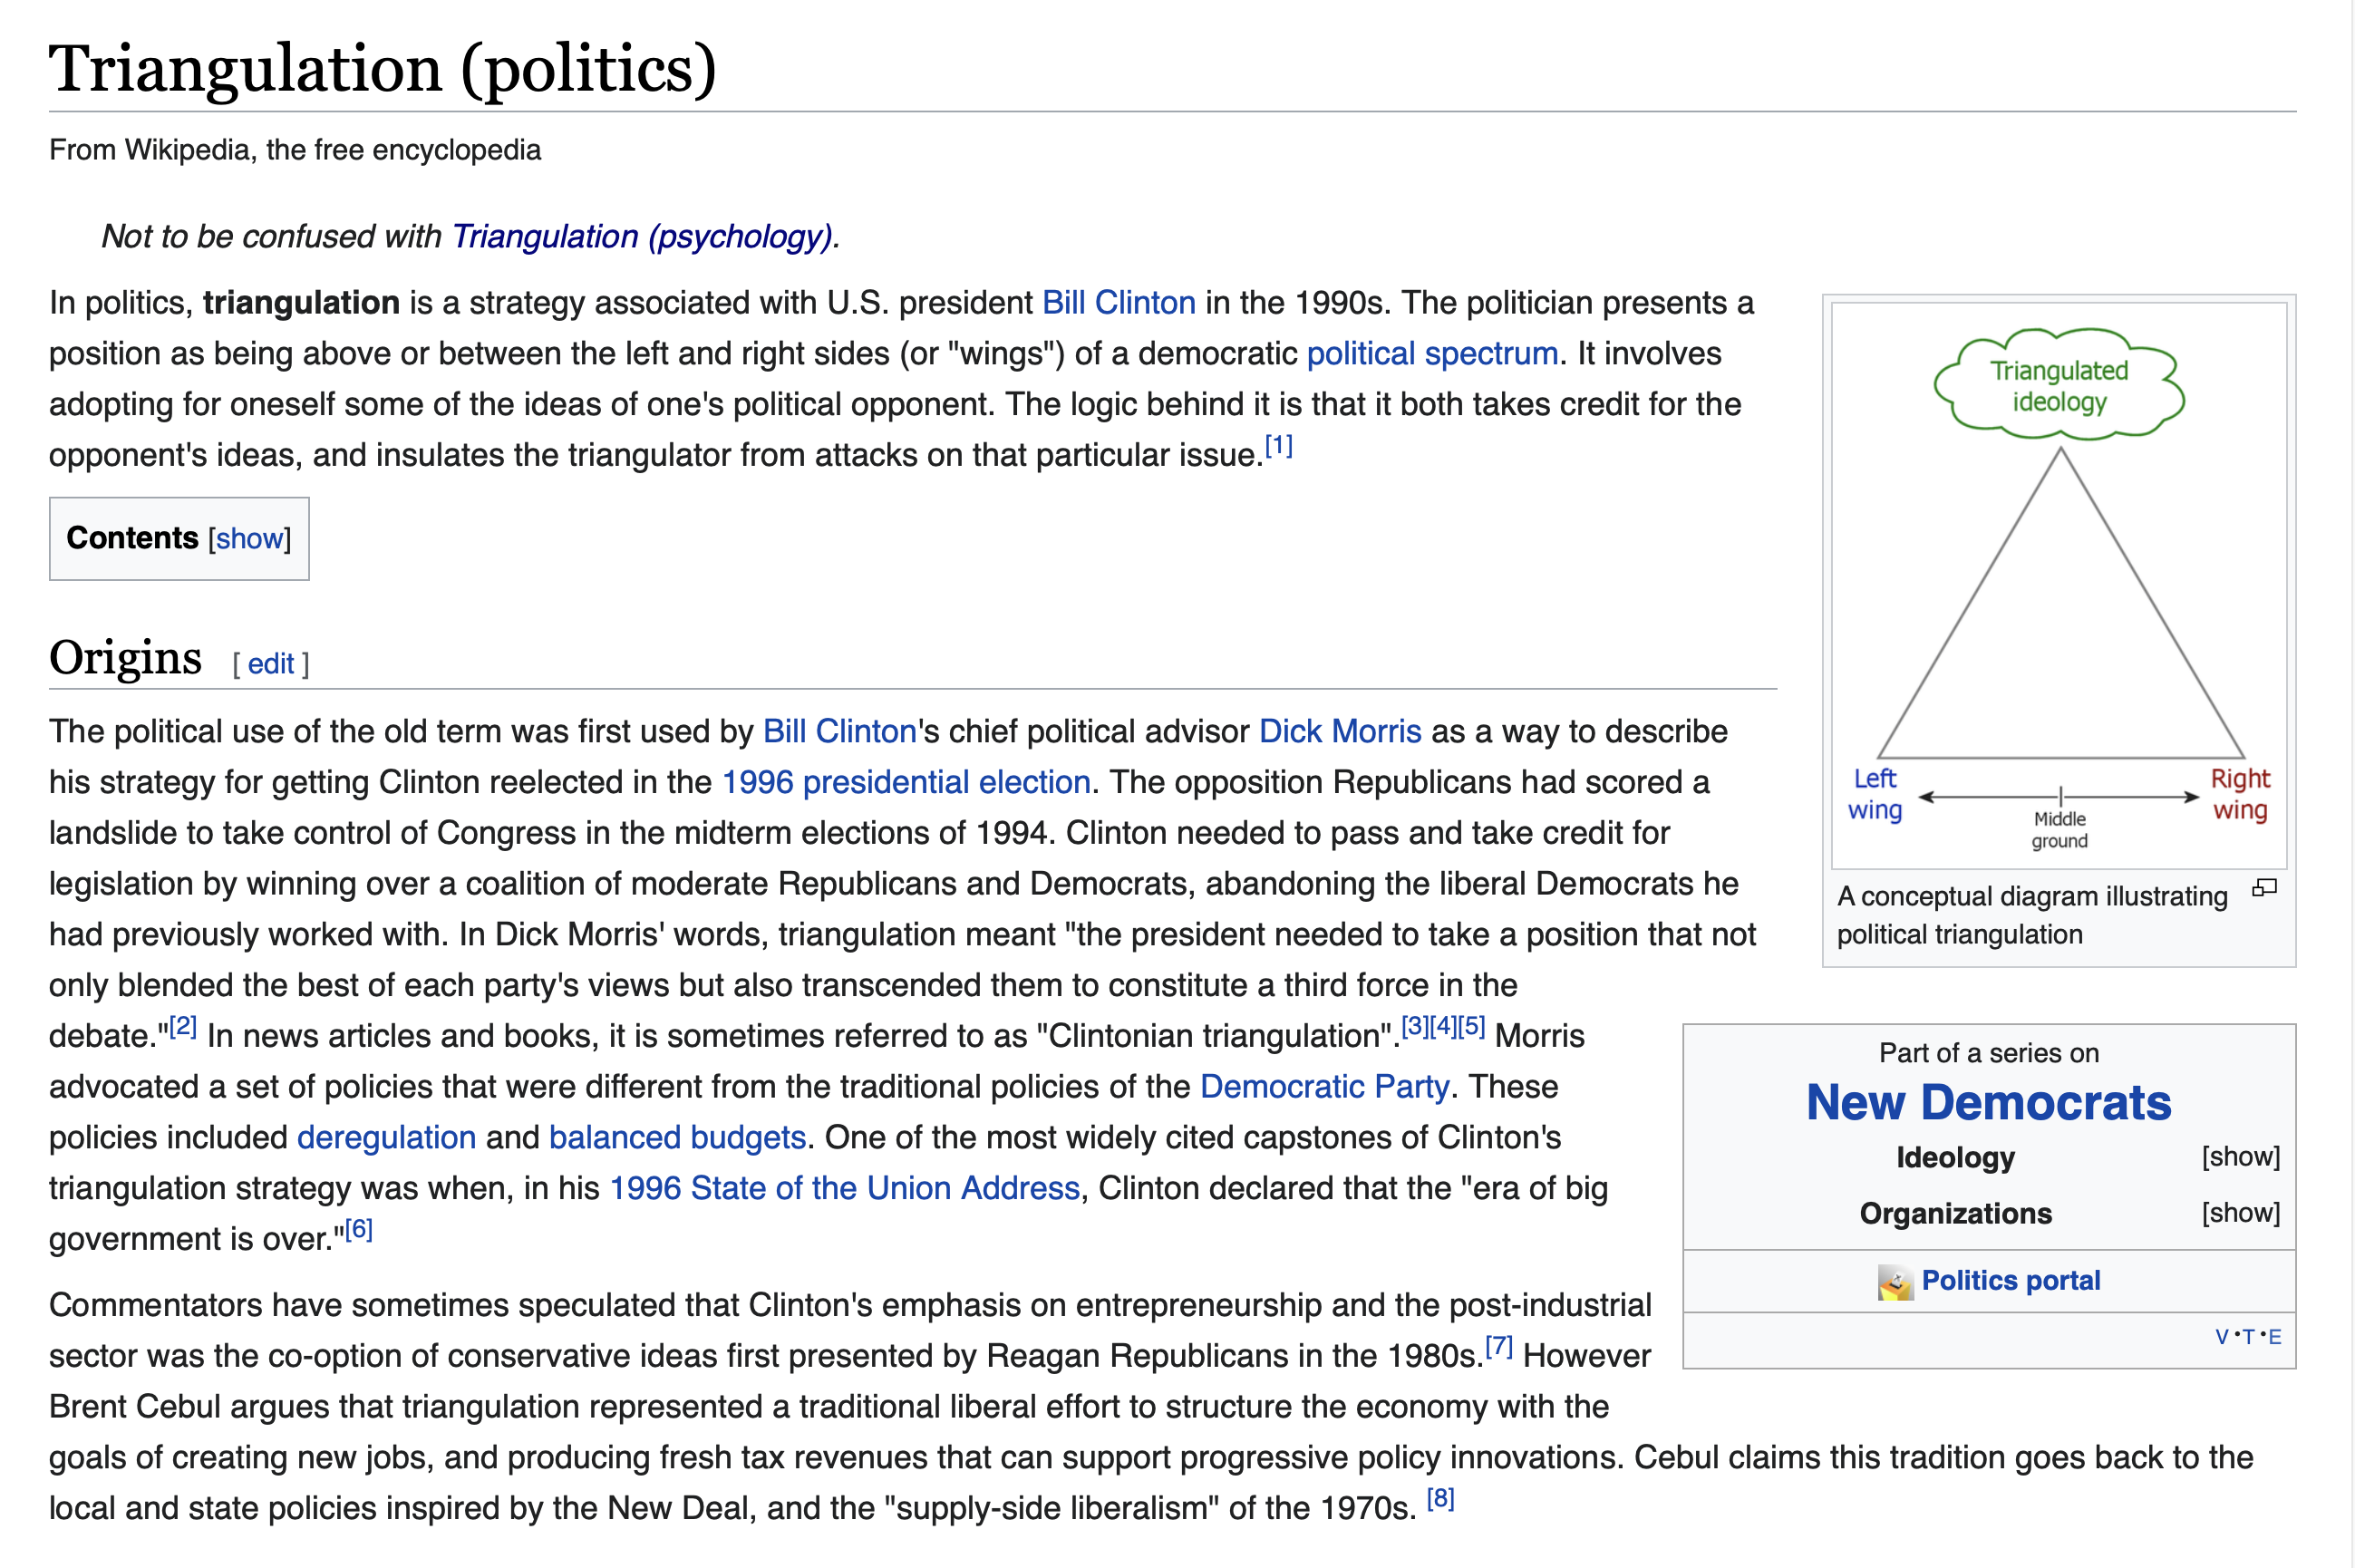Open the Dick Morris article link

pos(1339,732)
